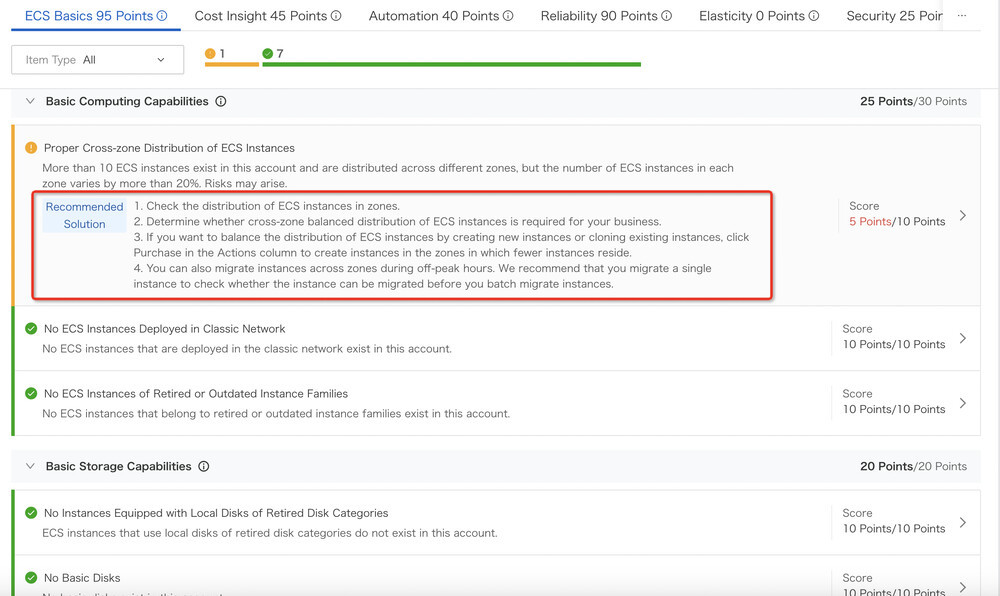This screenshot has height=596, width=1000.
Task: Collapse the Basic Storage Capabilities section
Action: click(x=30, y=466)
